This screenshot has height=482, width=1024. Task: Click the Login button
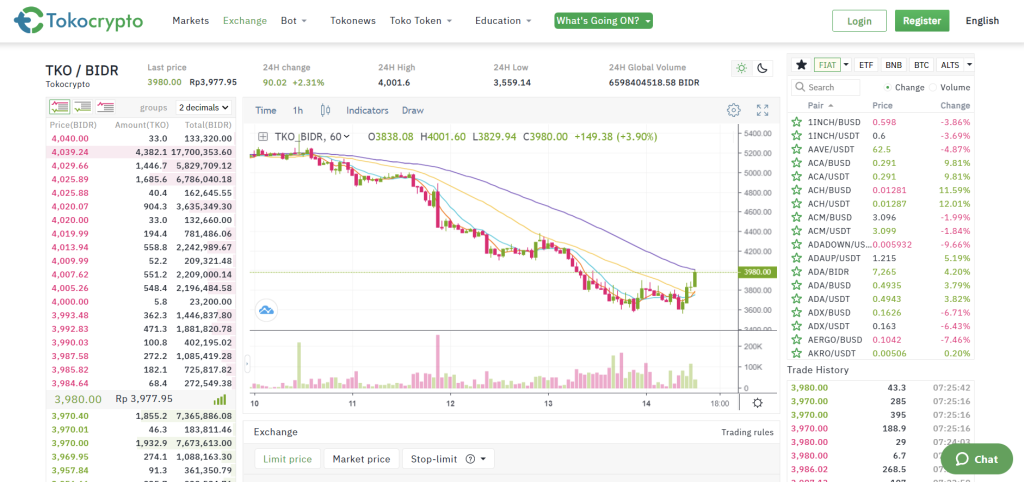click(859, 21)
